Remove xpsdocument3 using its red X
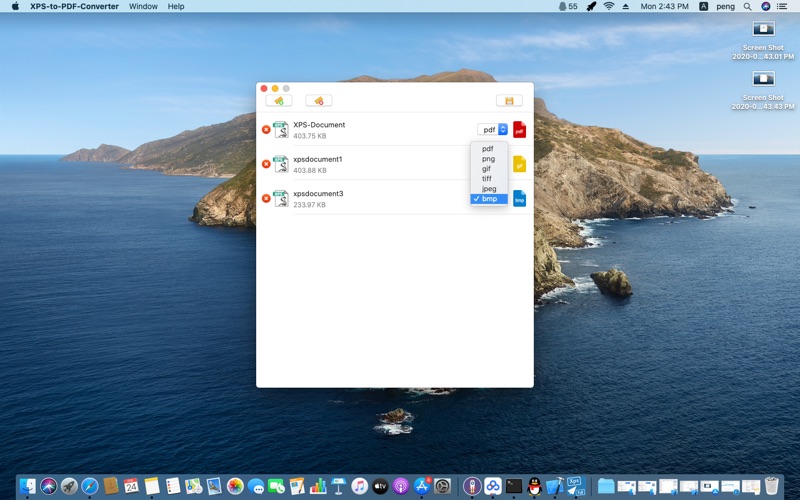This screenshot has width=800, height=500. tap(266, 198)
